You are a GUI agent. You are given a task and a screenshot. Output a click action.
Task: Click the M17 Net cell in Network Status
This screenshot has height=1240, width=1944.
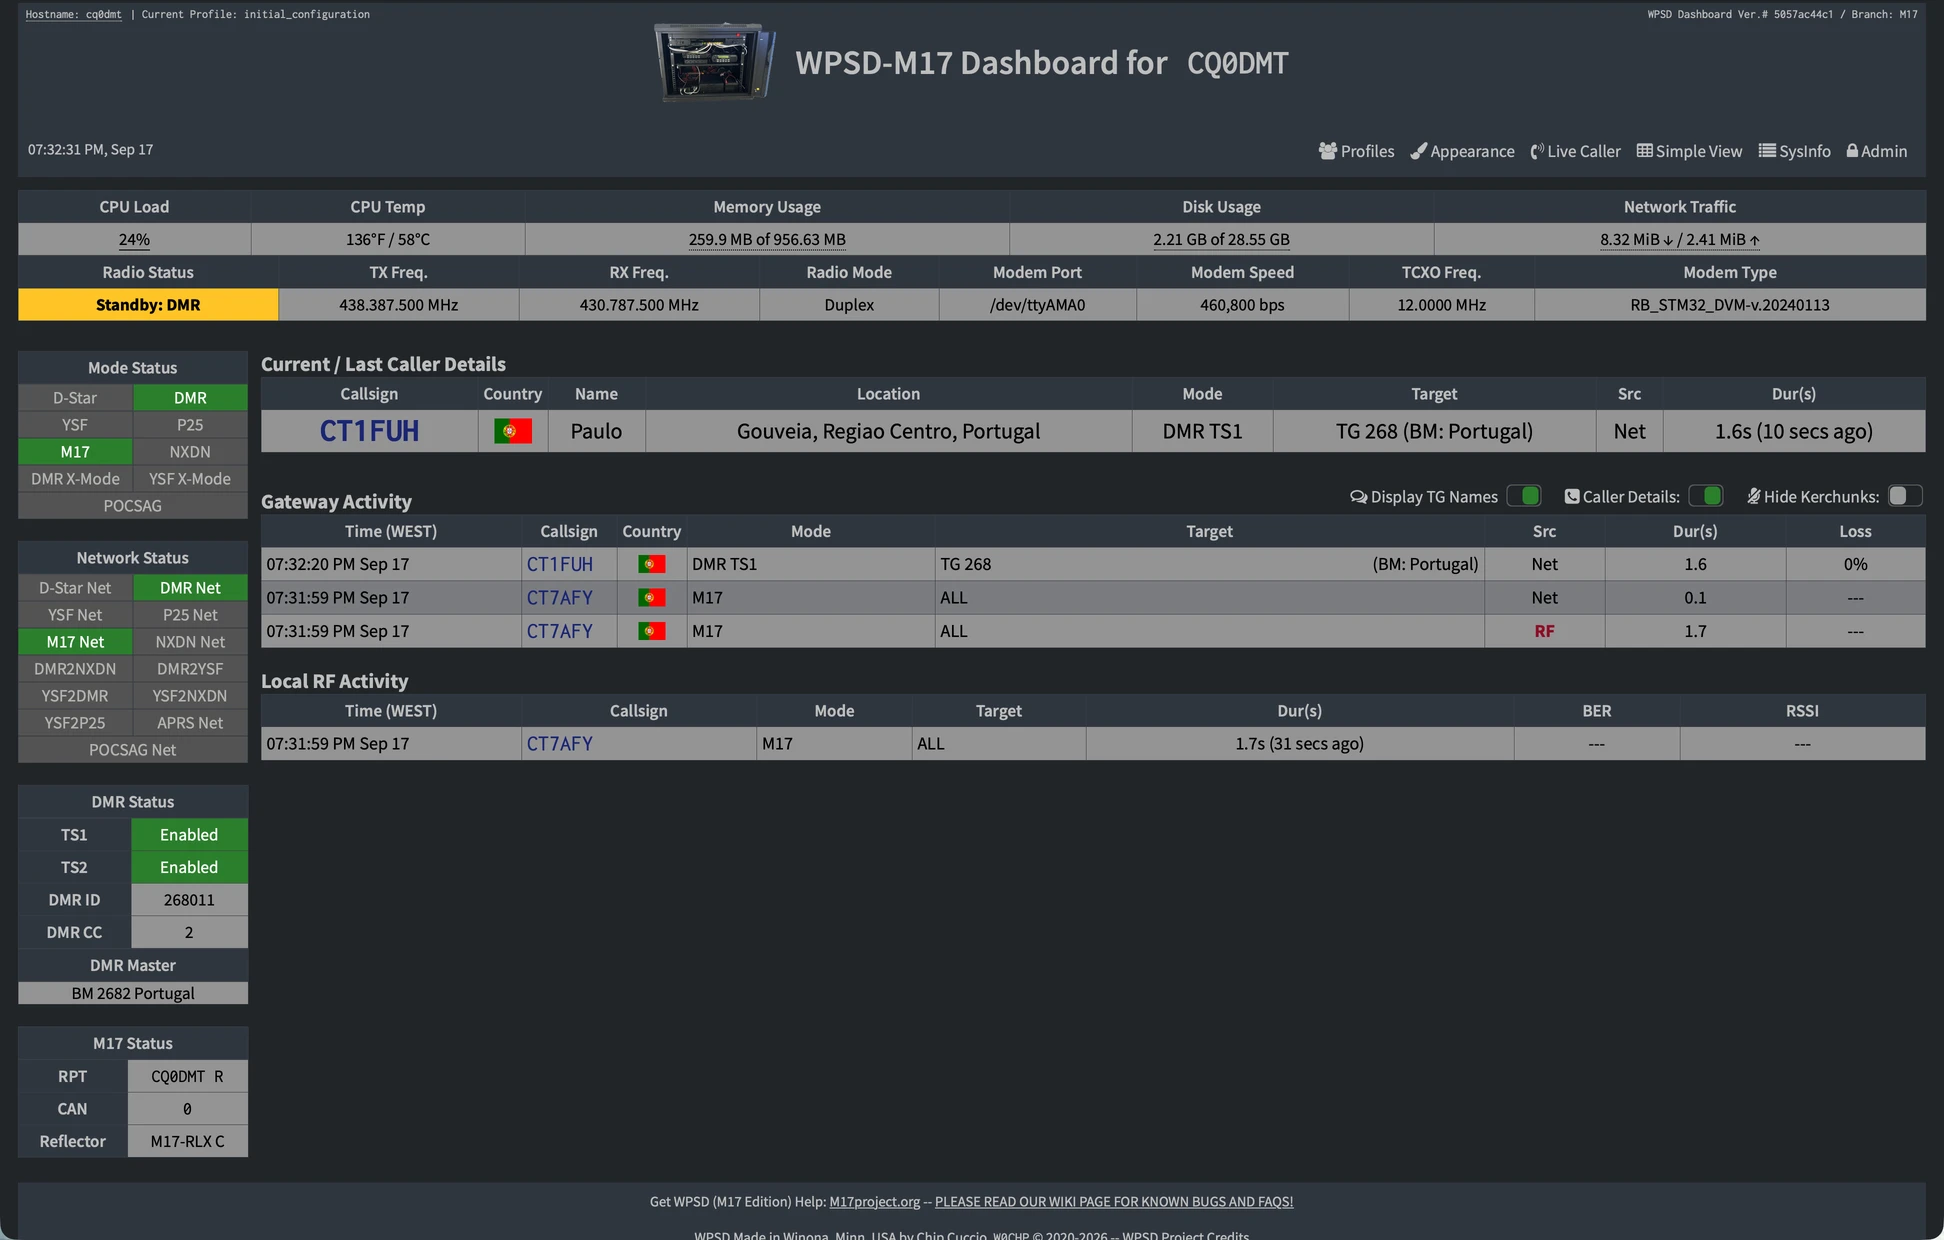click(75, 642)
